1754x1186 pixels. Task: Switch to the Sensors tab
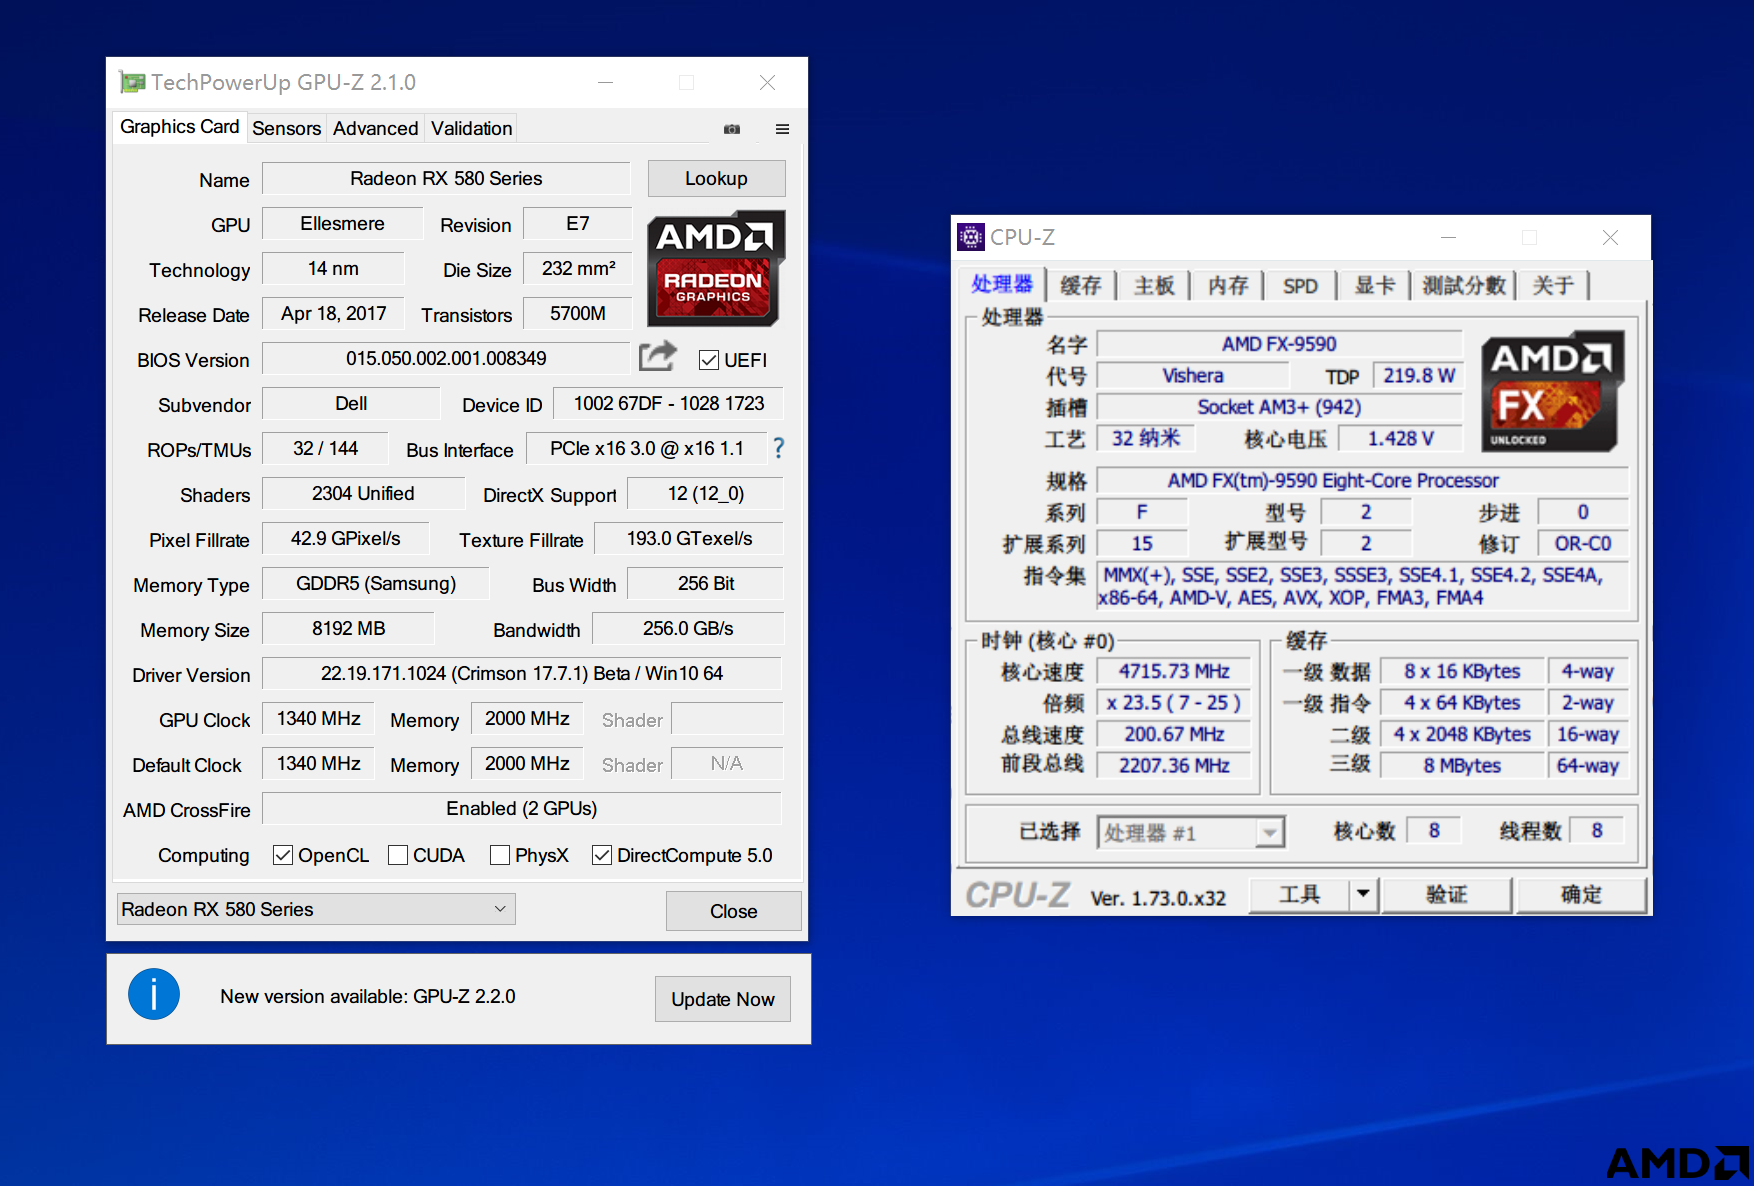click(286, 129)
